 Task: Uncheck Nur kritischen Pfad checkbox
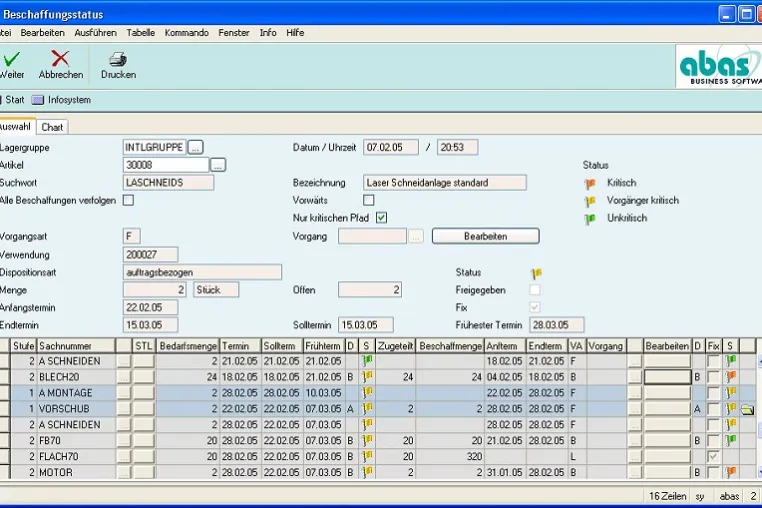tap(381, 218)
